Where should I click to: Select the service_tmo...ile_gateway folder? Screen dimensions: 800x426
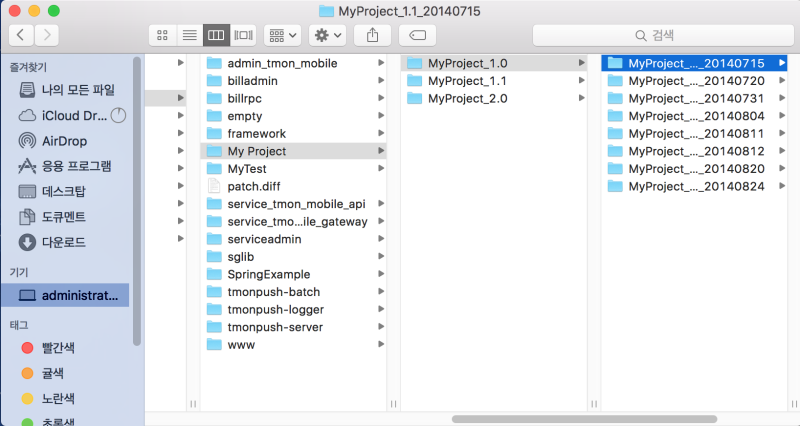[293, 221]
